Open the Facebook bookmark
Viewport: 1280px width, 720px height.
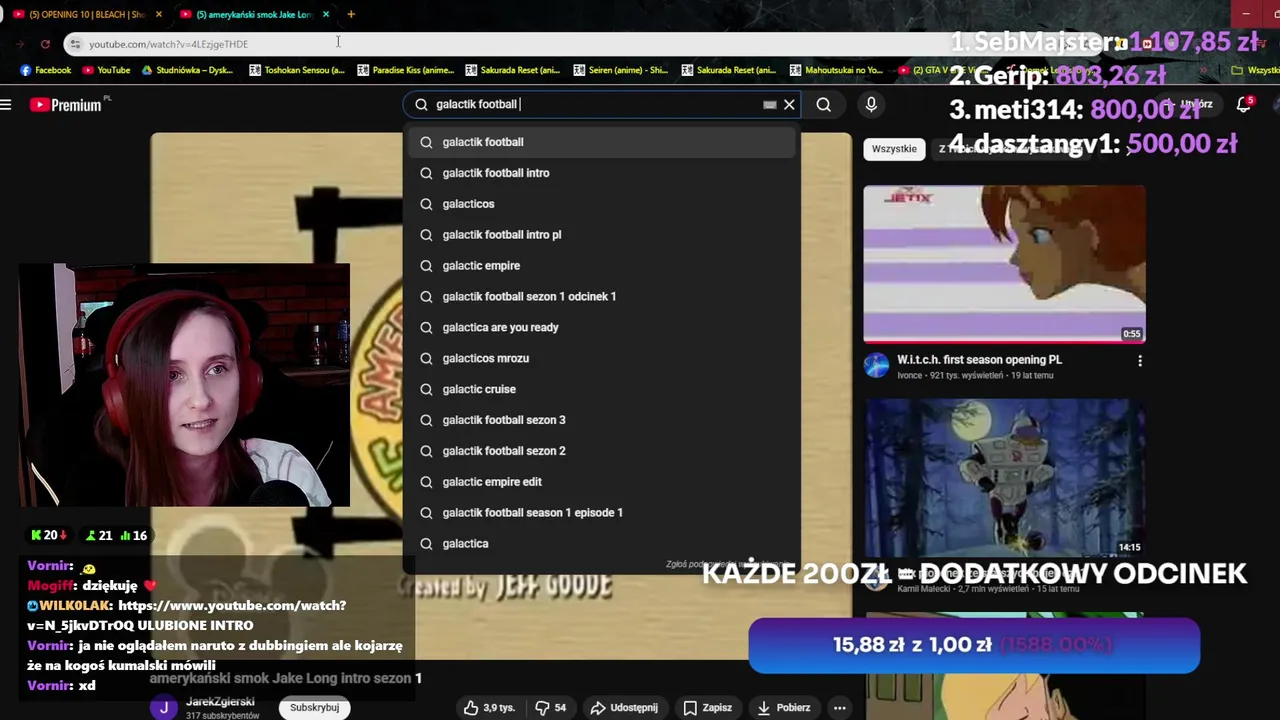(x=45, y=70)
